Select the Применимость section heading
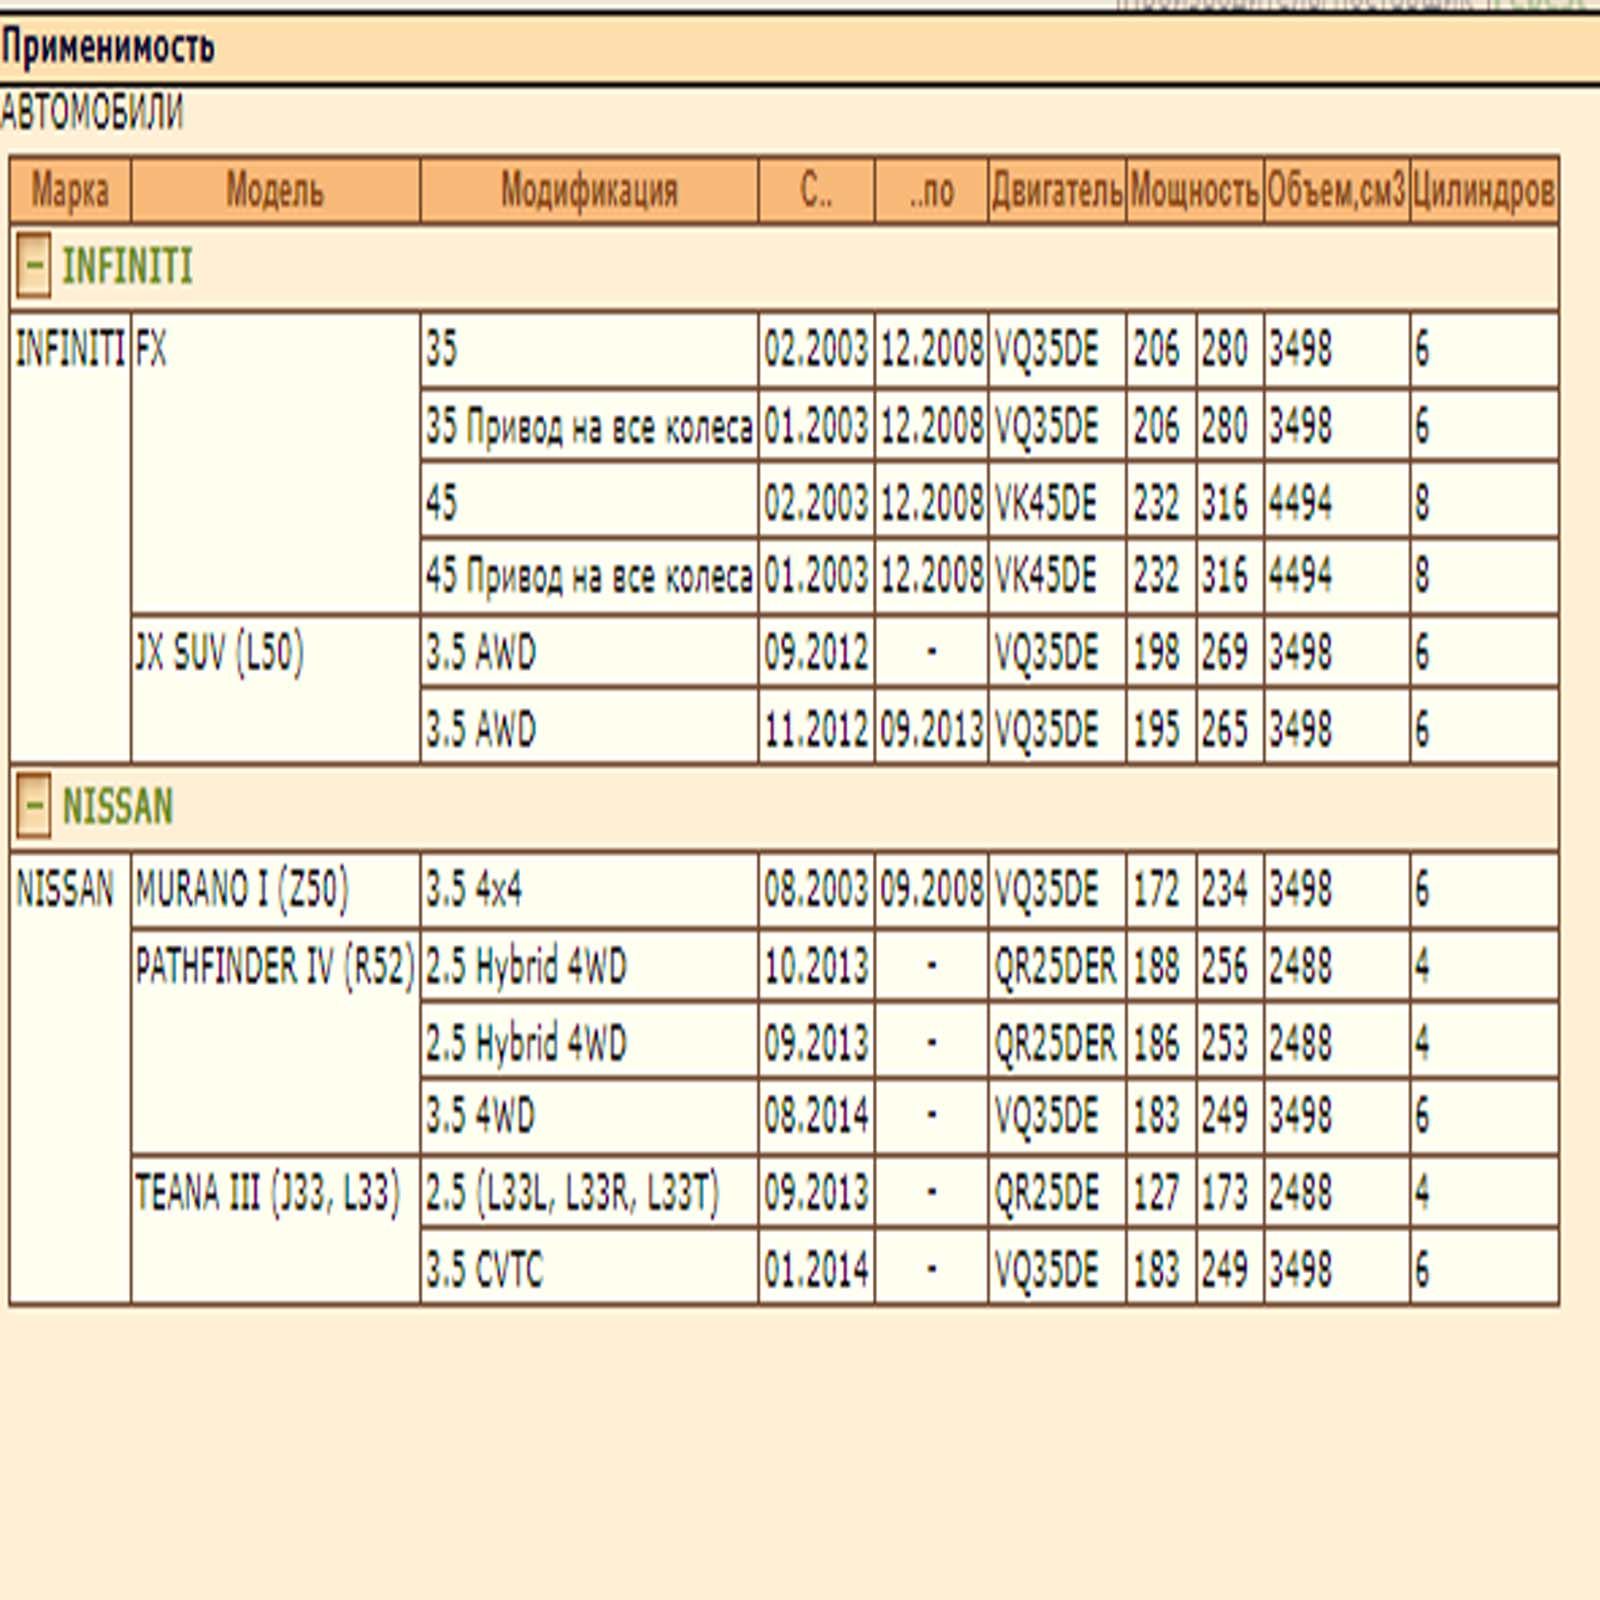1600x1600 pixels. tap(107, 46)
